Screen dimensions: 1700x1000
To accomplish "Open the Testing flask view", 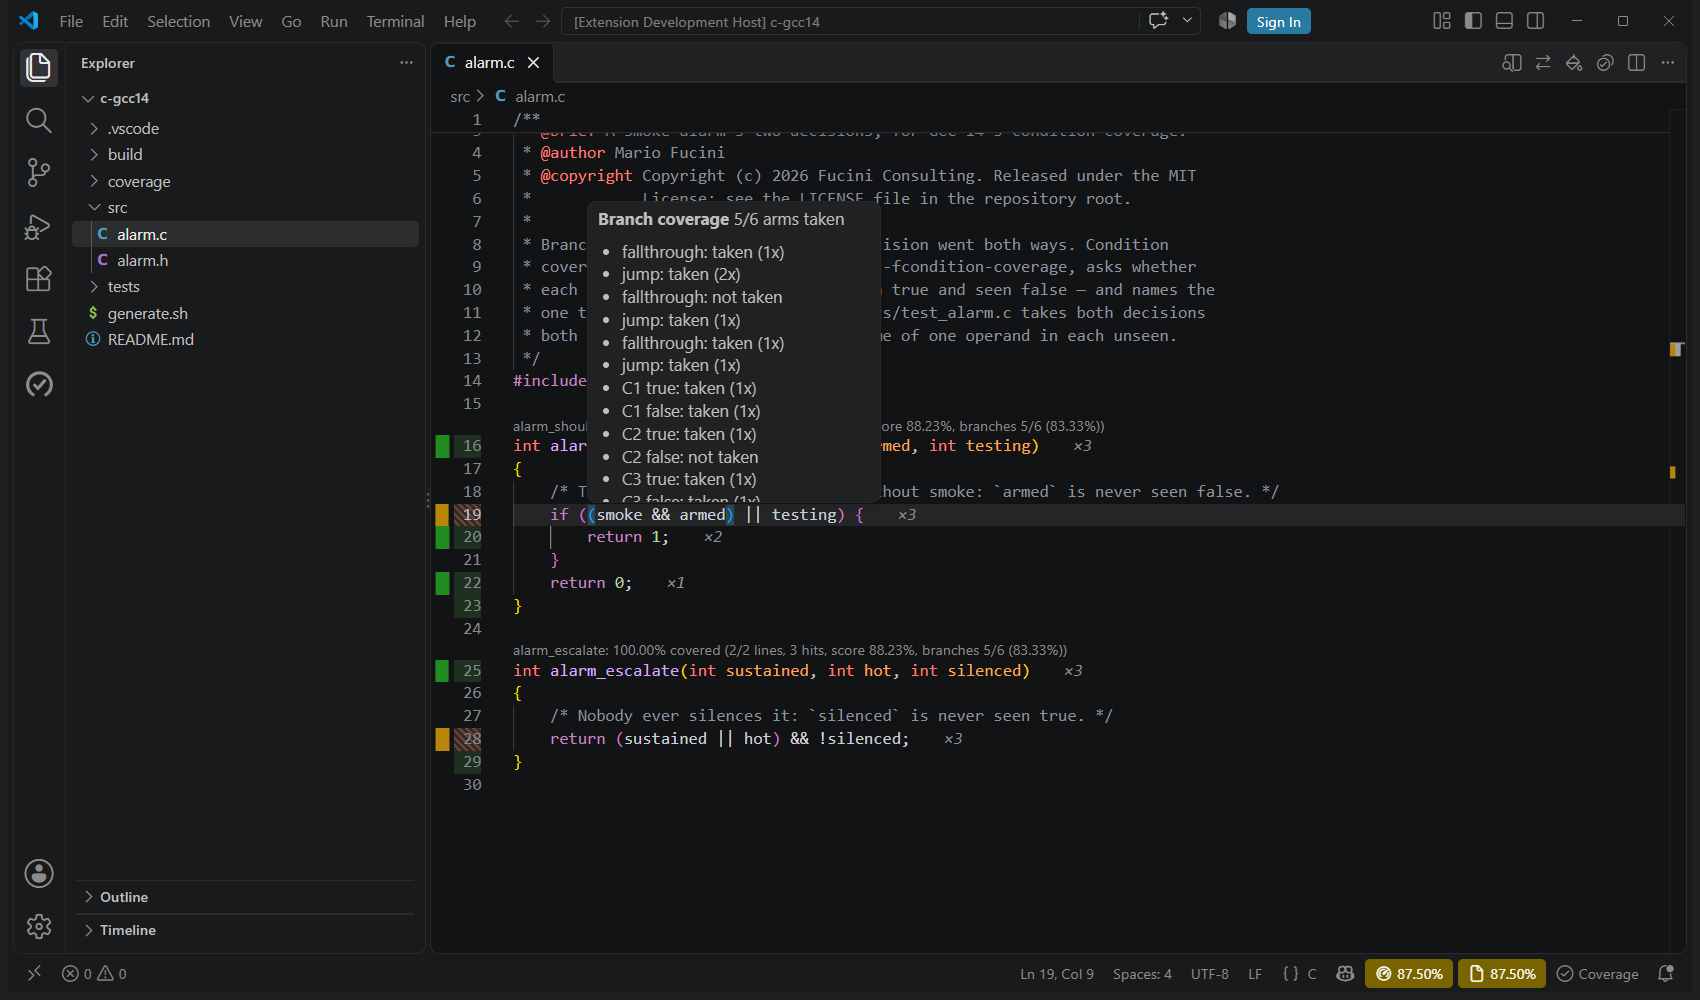I will coord(38,332).
